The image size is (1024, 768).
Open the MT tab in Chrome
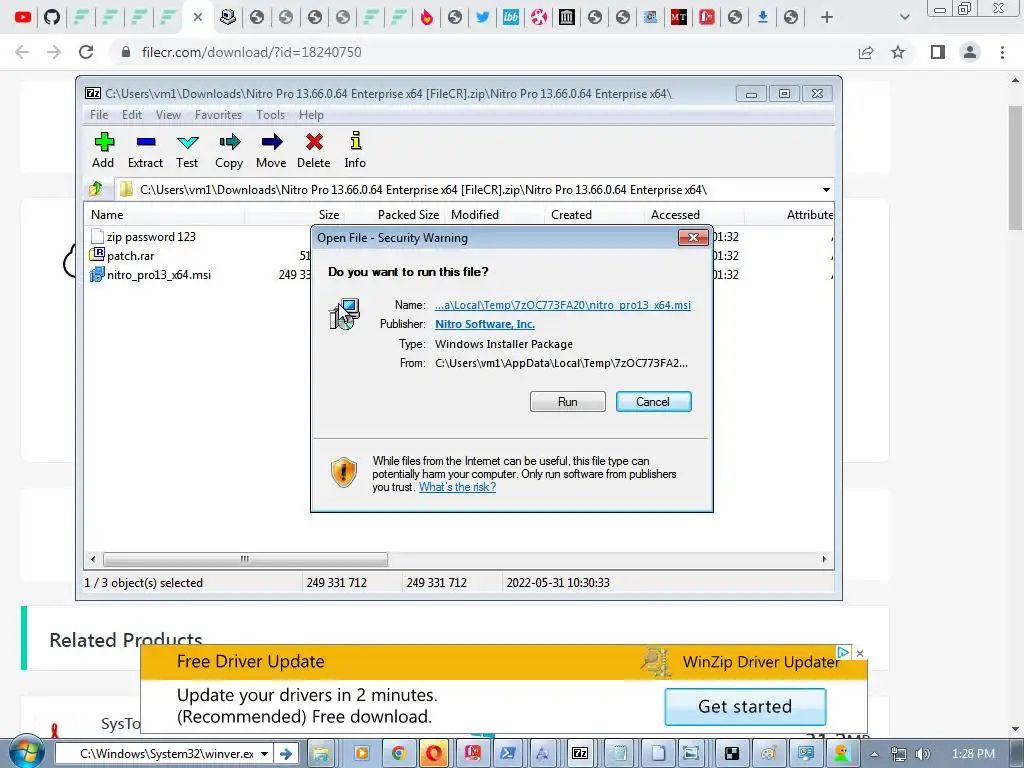[679, 17]
